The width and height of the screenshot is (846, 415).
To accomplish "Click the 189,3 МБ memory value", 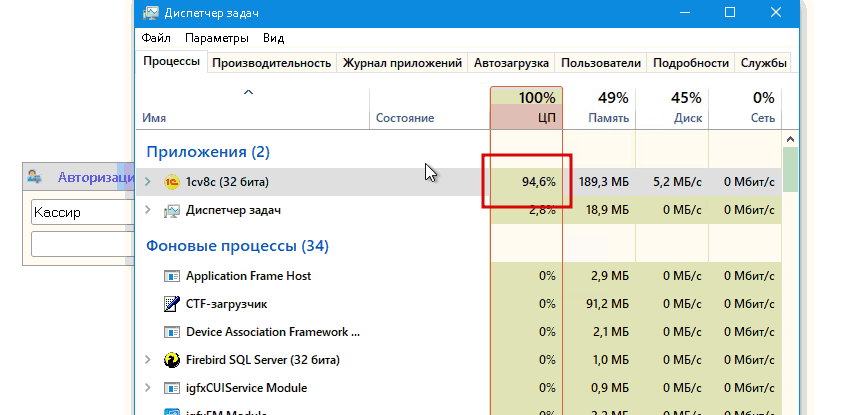I will (604, 182).
